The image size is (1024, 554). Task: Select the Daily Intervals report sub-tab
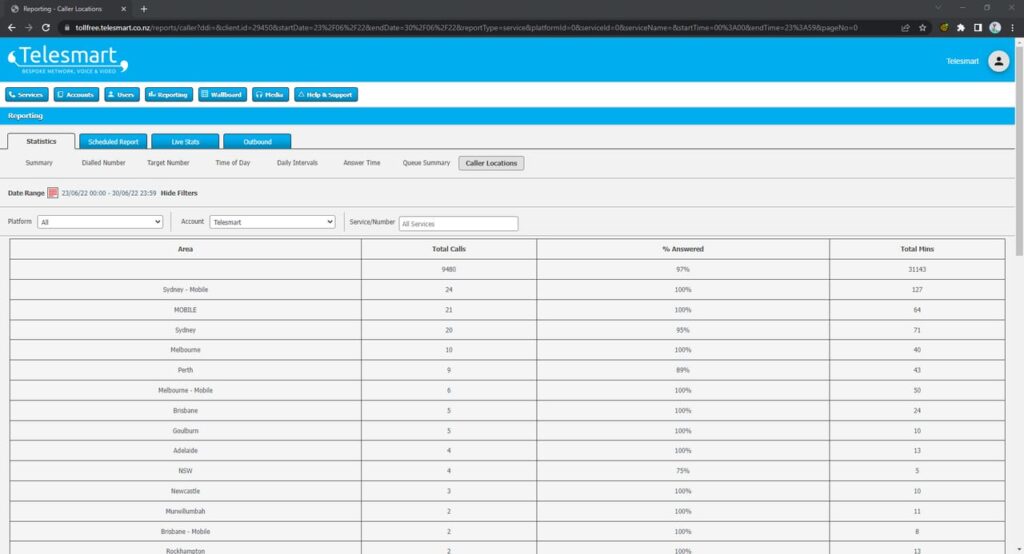pos(297,163)
